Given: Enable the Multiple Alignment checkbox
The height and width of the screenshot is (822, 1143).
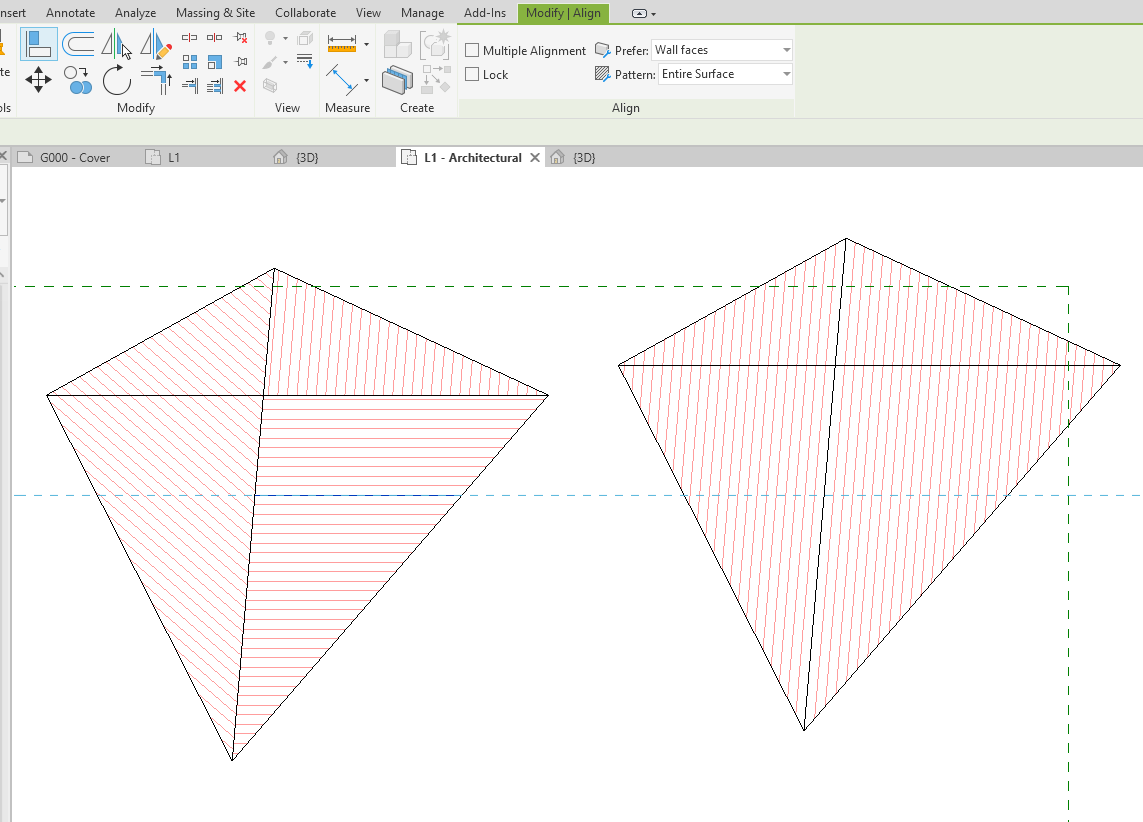Looking at the screenshot, I should [x=472, y=50].
